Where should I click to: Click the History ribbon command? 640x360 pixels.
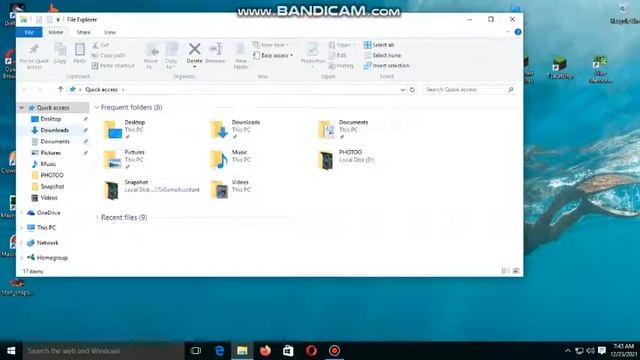[x=341, y=65]
